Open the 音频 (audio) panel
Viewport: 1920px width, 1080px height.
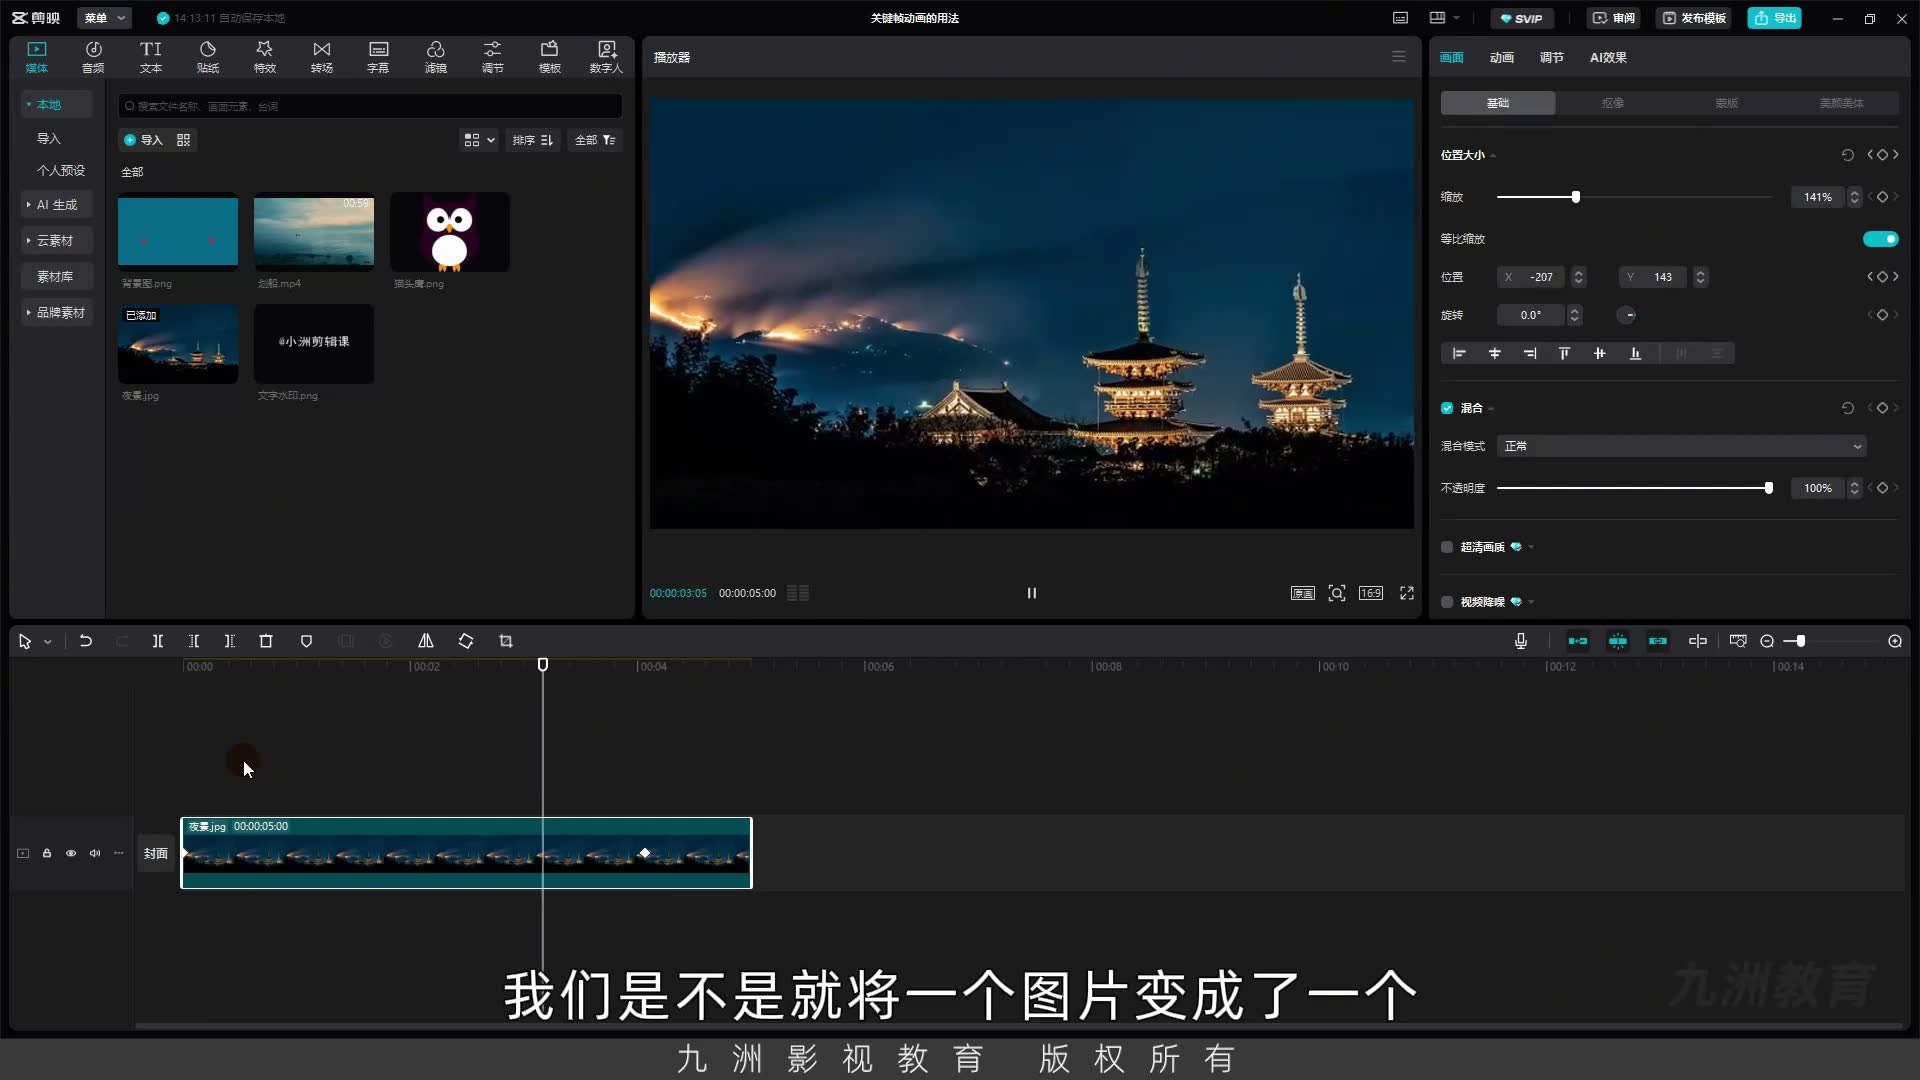coord(93,57)
